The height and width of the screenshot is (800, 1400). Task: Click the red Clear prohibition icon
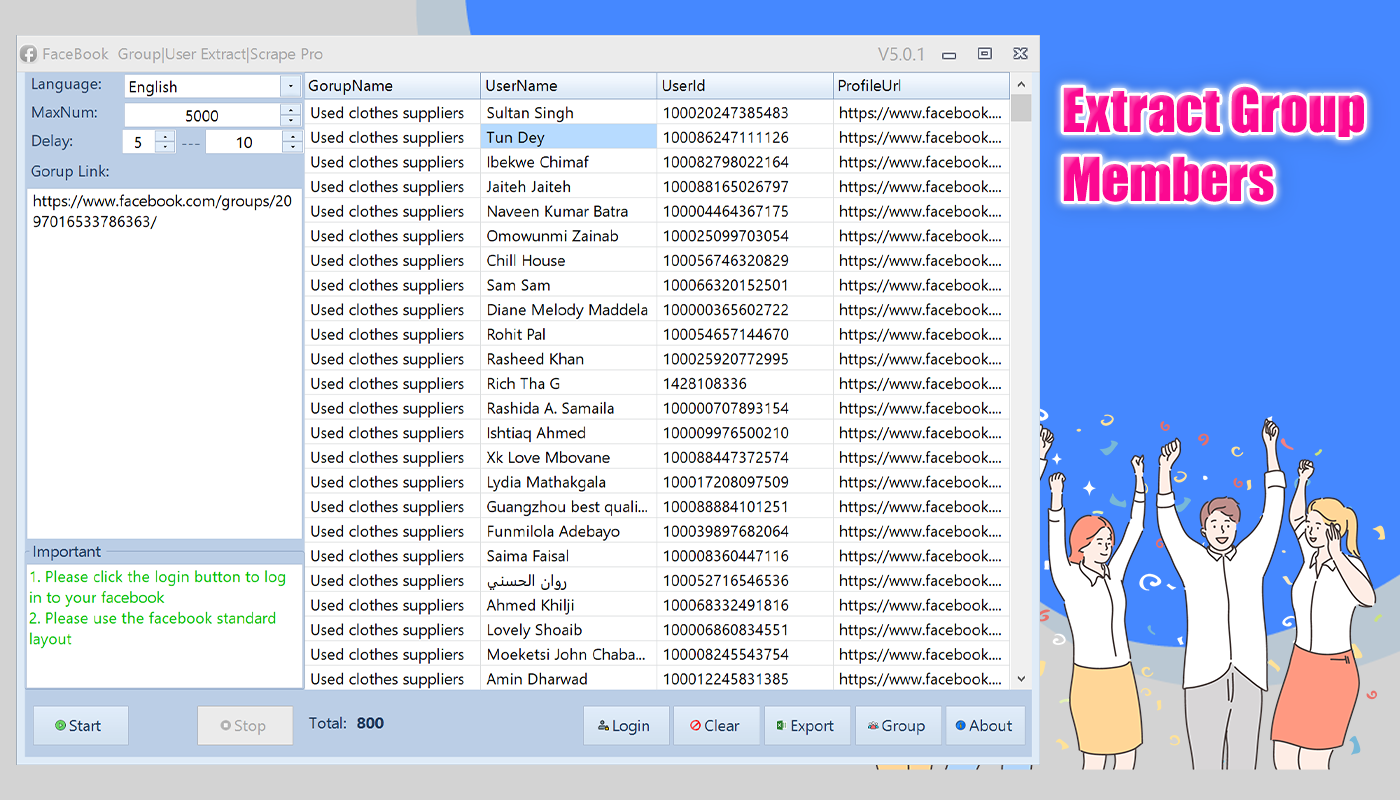coord(695,725)
